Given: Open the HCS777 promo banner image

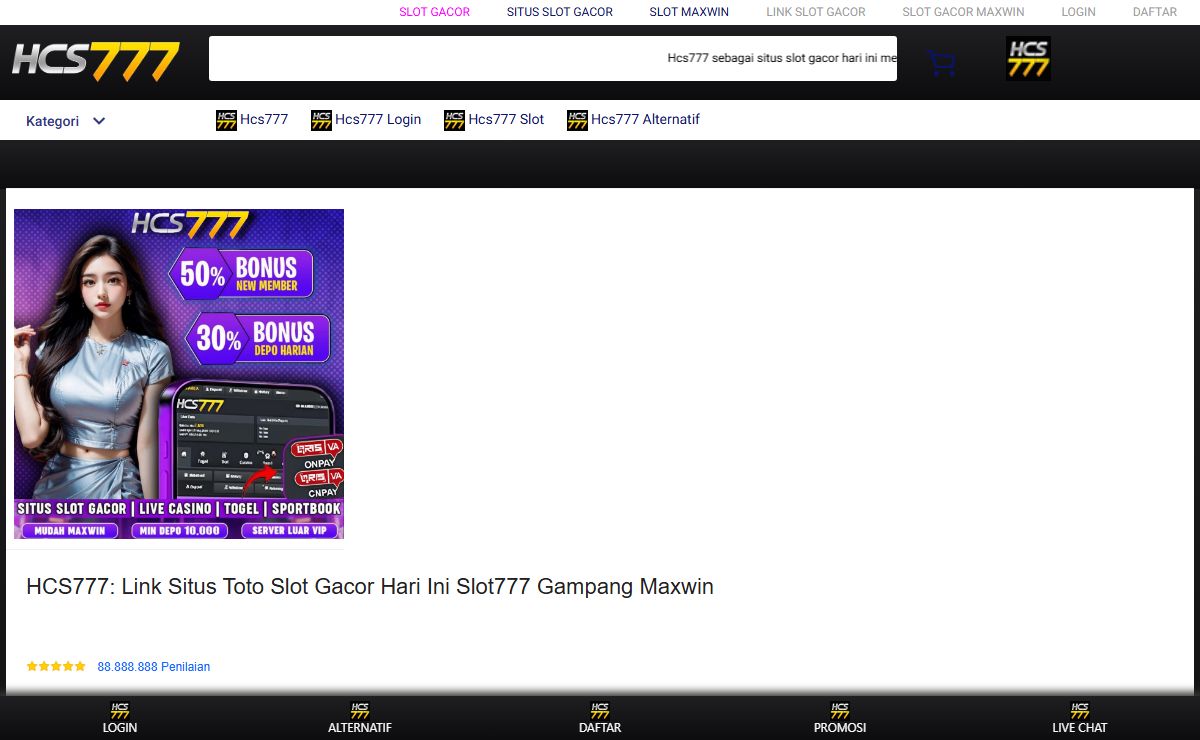Looking at the screenshot, I should click(x=179, y=374).
